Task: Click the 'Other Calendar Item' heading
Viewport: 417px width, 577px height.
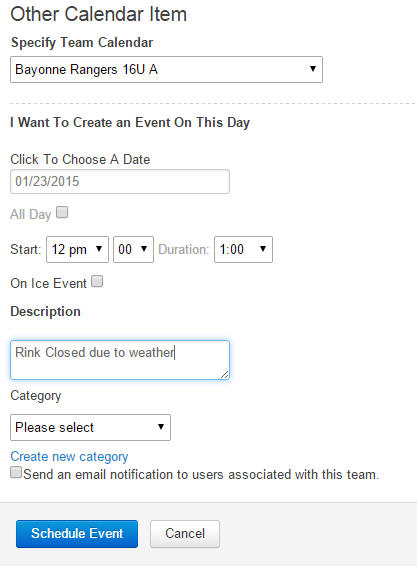Action: [x=99, y=15]
